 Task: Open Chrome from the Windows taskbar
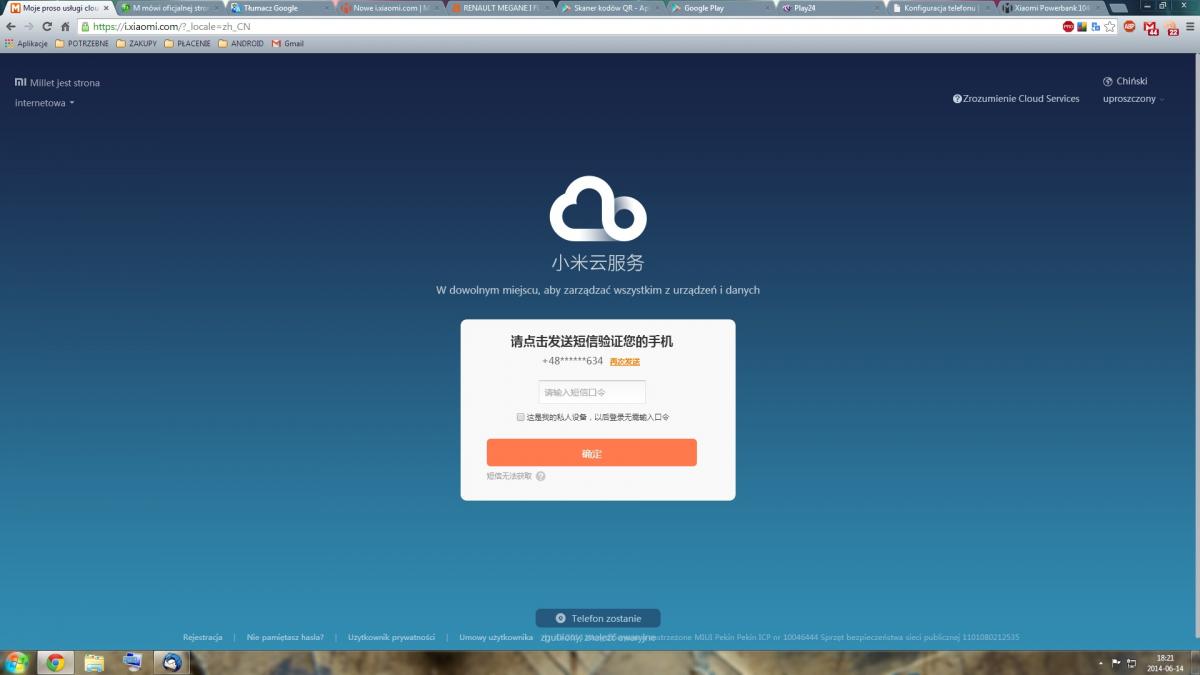[55, 662]
